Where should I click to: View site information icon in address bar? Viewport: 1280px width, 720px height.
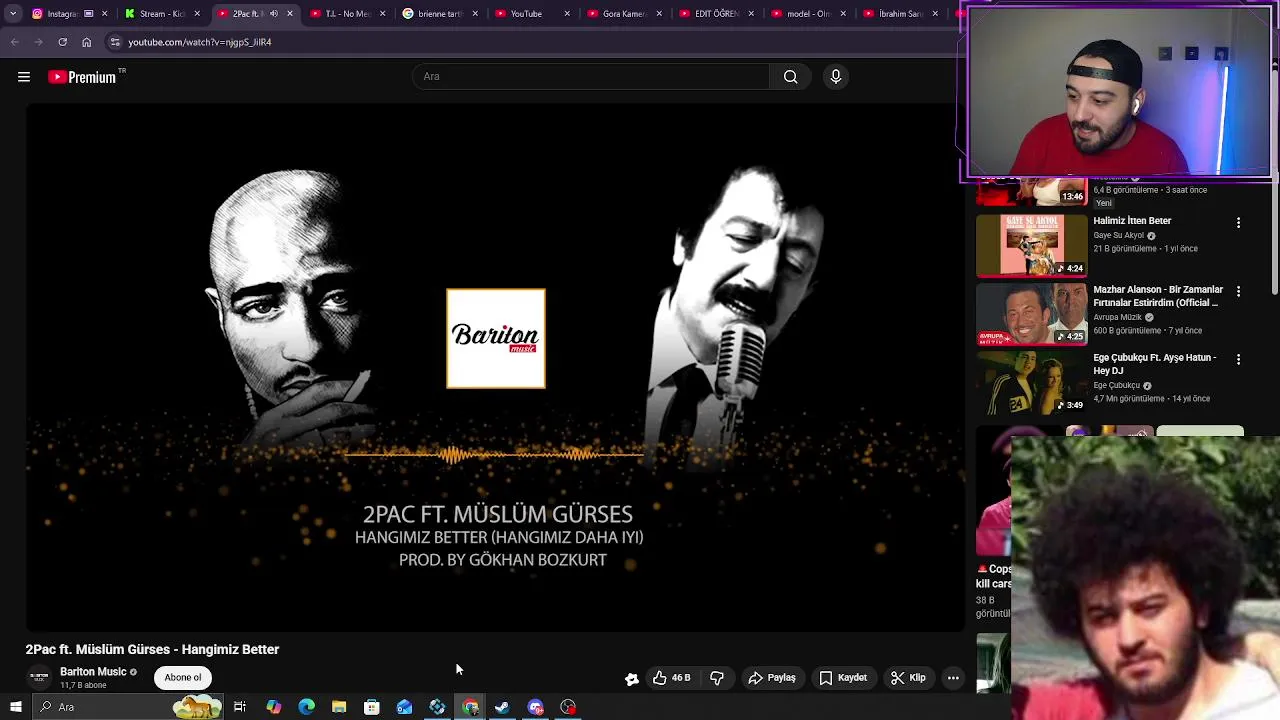[115, 42]
